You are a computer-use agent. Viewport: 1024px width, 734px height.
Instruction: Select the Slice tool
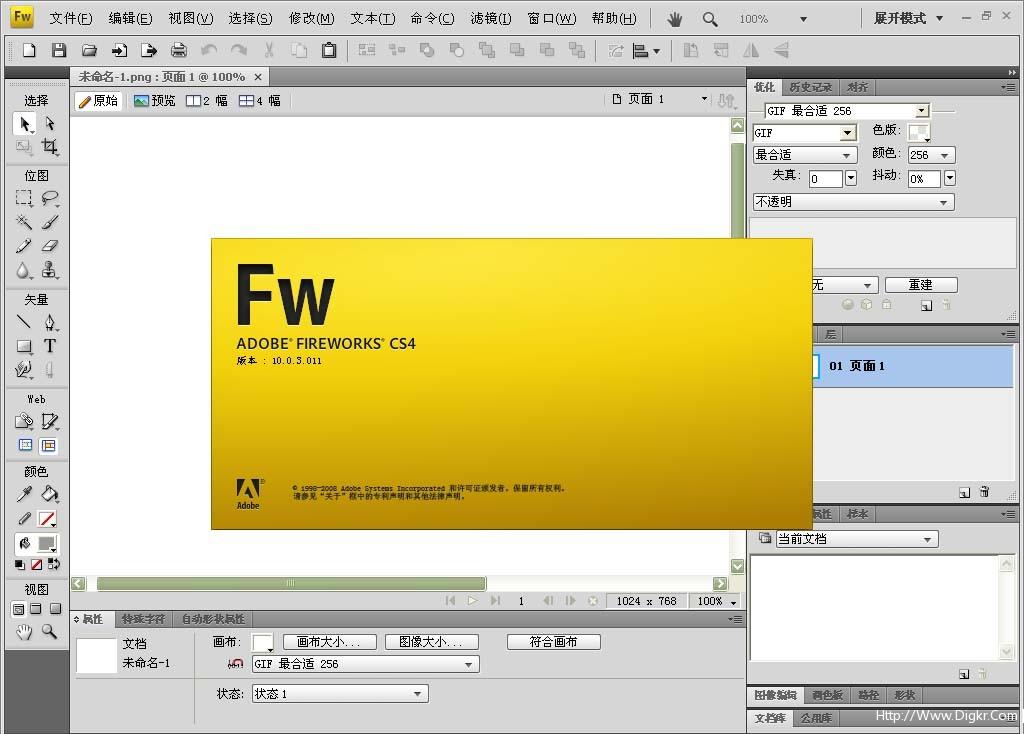(x=50, y=421)
